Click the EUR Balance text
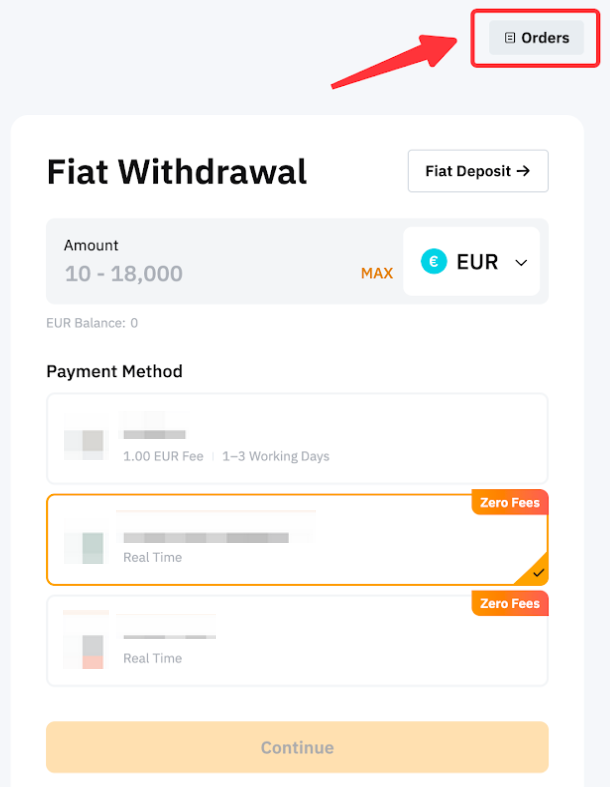 92,323
